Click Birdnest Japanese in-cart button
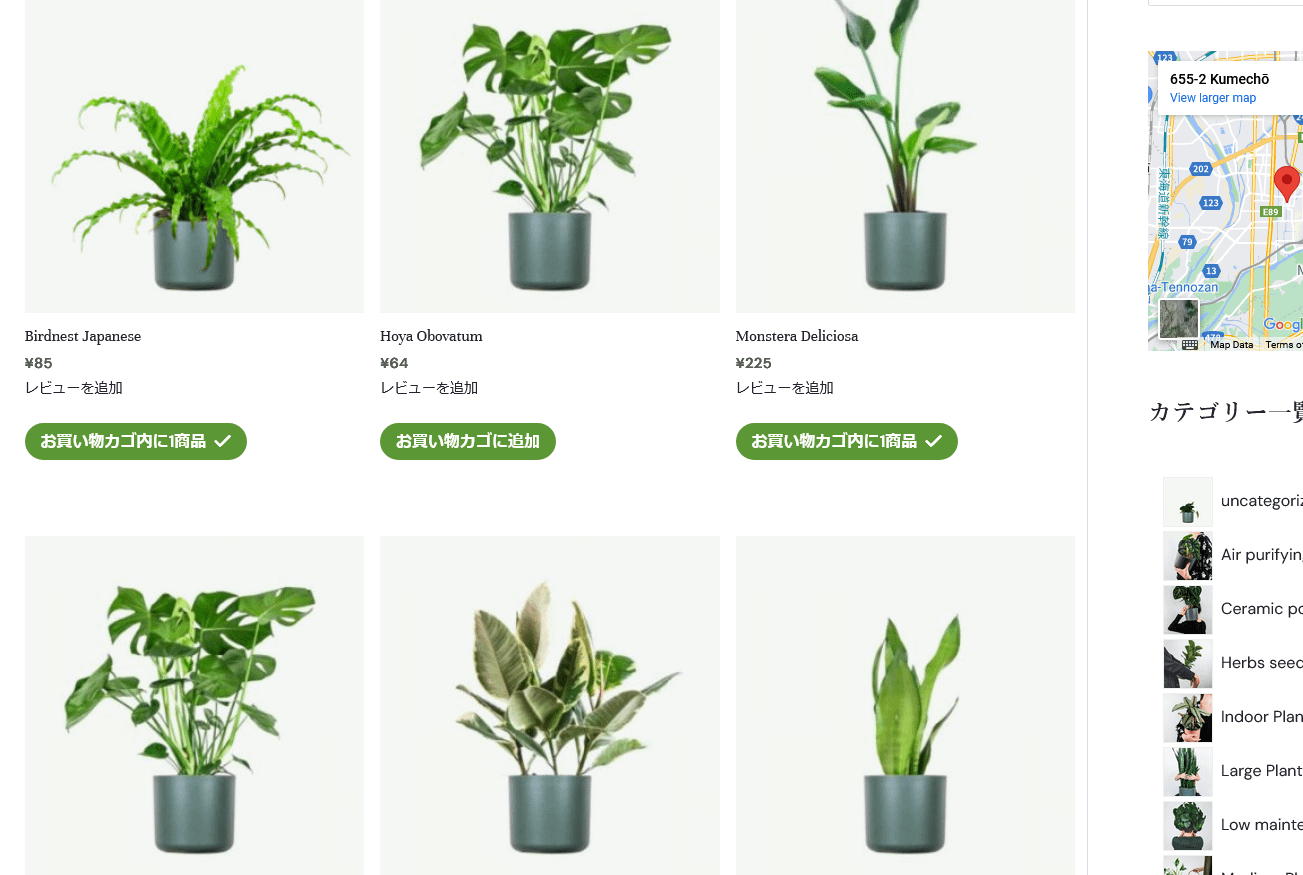The image size is (1303, 875). pyautogui.click(x=136, y=441)
